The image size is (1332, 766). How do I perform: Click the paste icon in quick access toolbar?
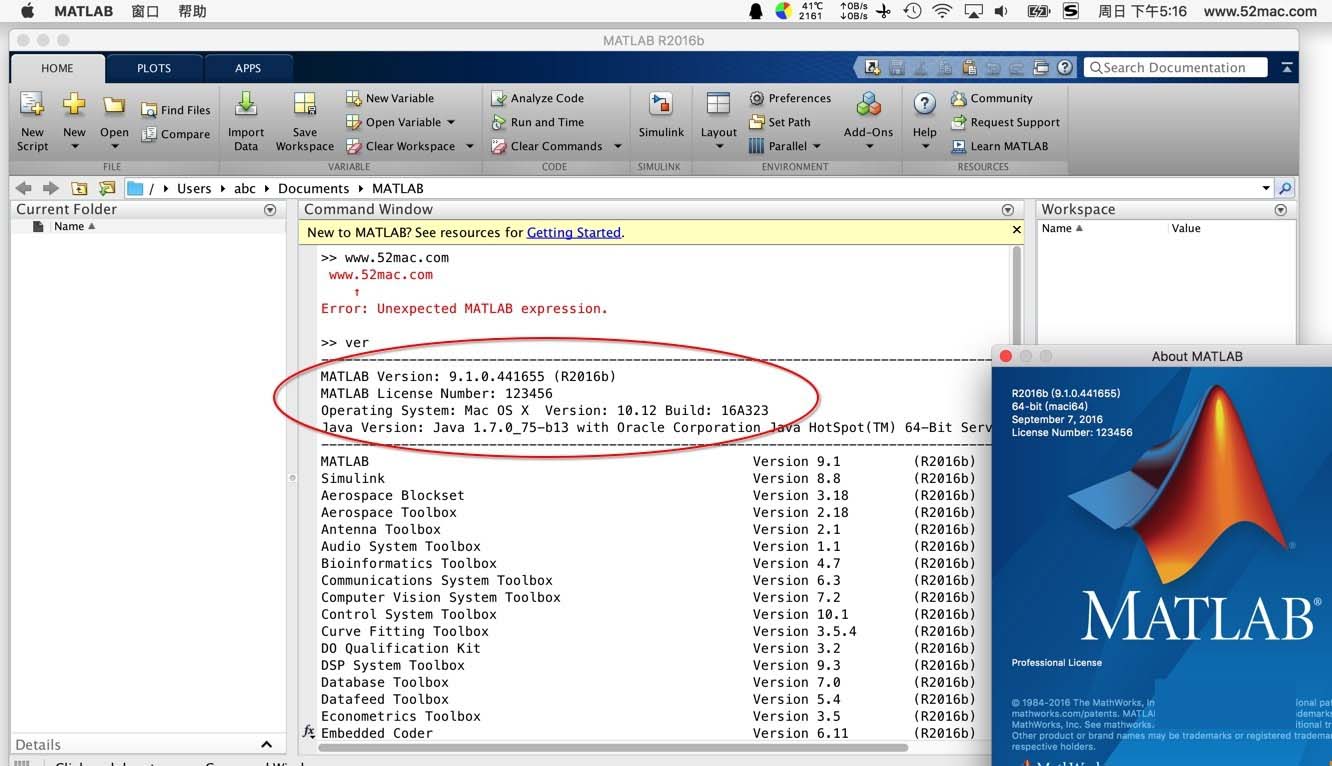point(969,68)
